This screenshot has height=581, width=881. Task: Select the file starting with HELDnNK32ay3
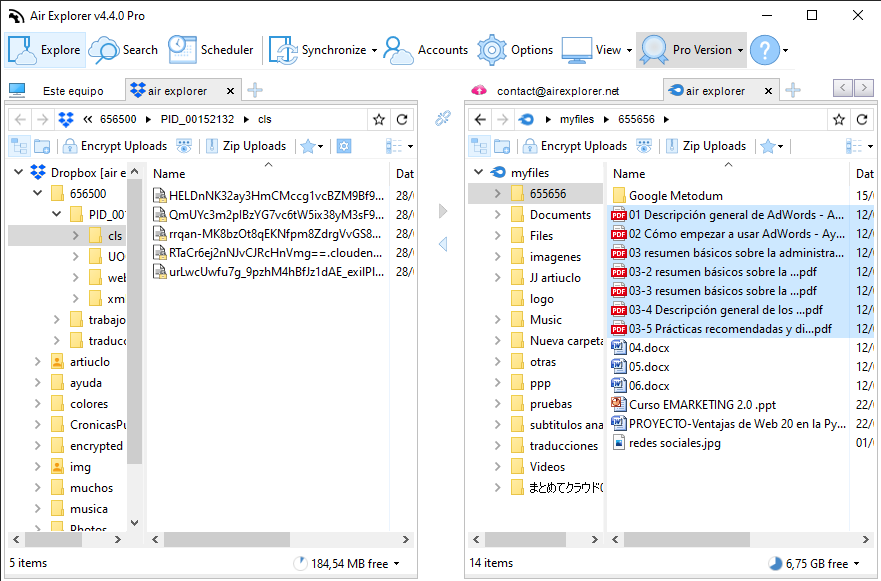pyautogui.click(x=270, y=196)
